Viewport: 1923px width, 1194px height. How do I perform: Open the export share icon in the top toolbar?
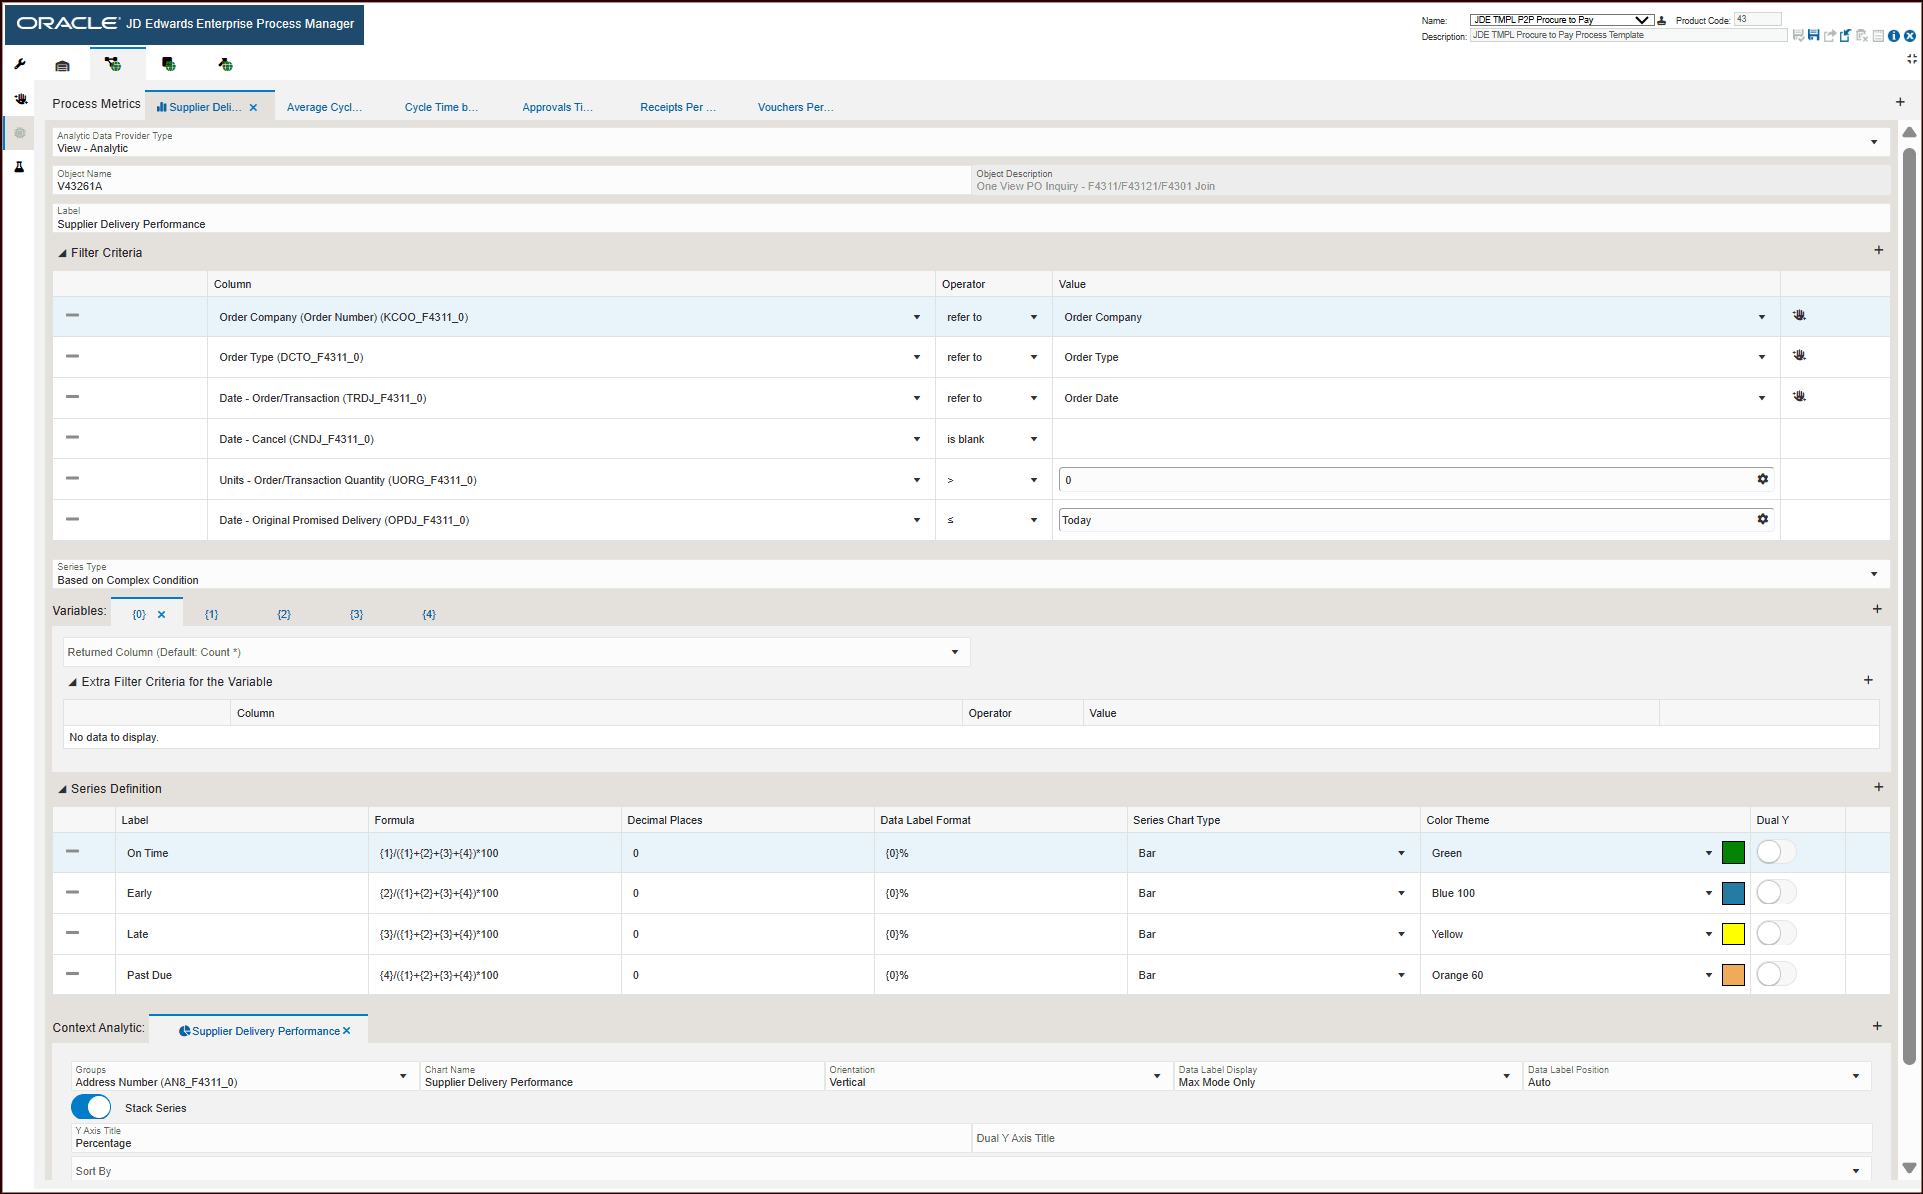[x=1829, y=35]
